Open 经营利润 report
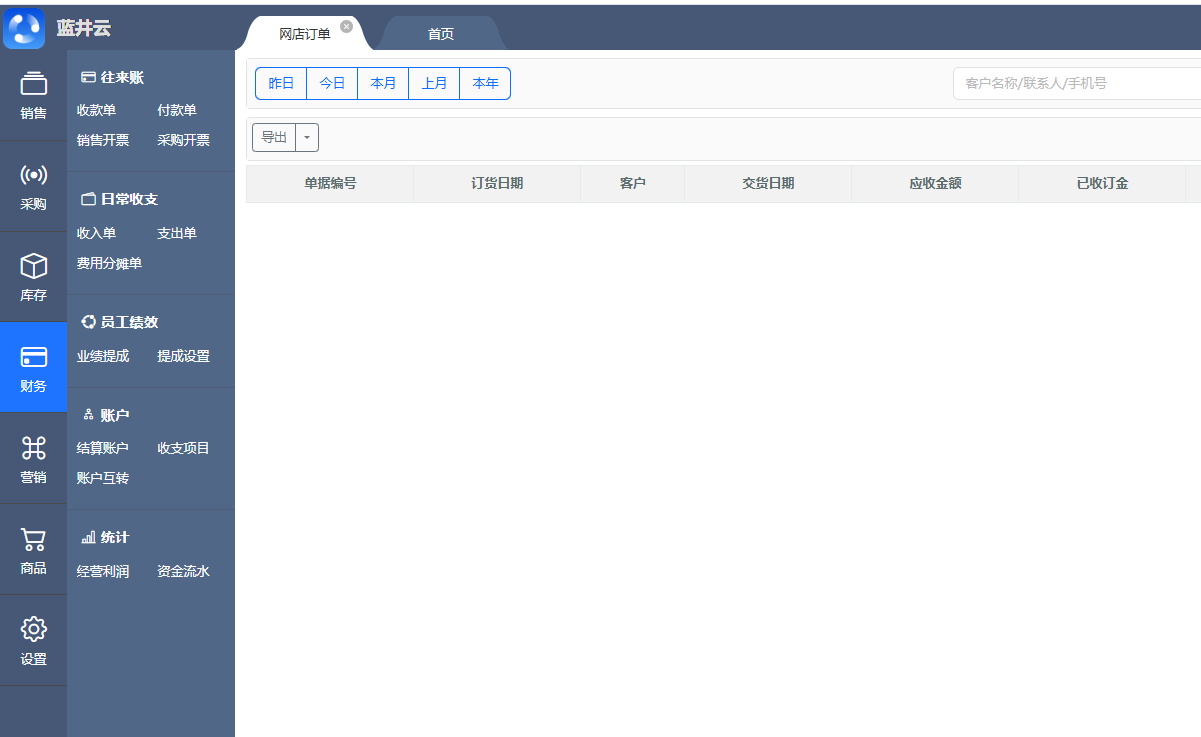 pyautogui.click(x=103, y=571)
